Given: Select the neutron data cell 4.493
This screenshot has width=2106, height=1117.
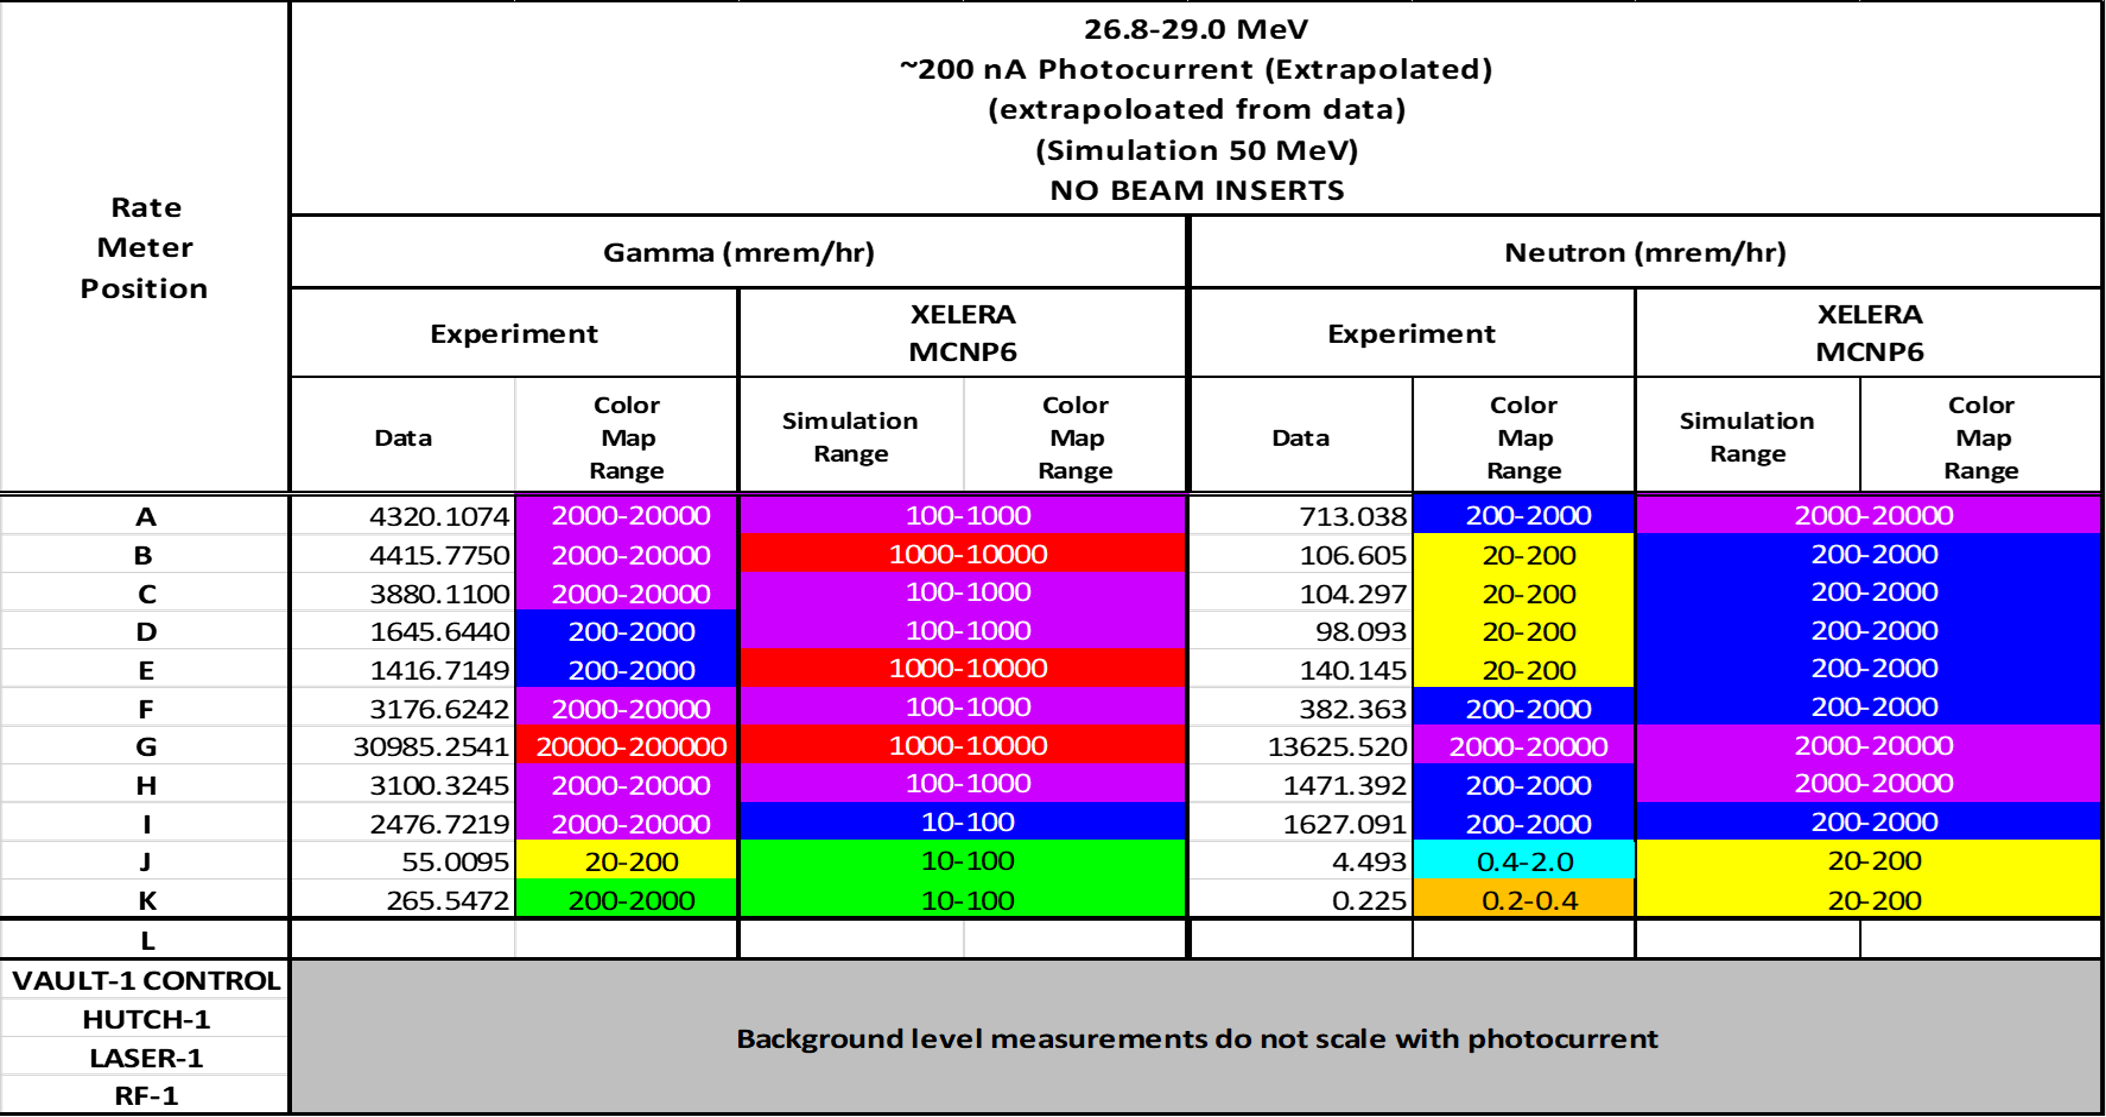Looking at the screenshot, I should pyautogui.click(x=1301, y=861).
